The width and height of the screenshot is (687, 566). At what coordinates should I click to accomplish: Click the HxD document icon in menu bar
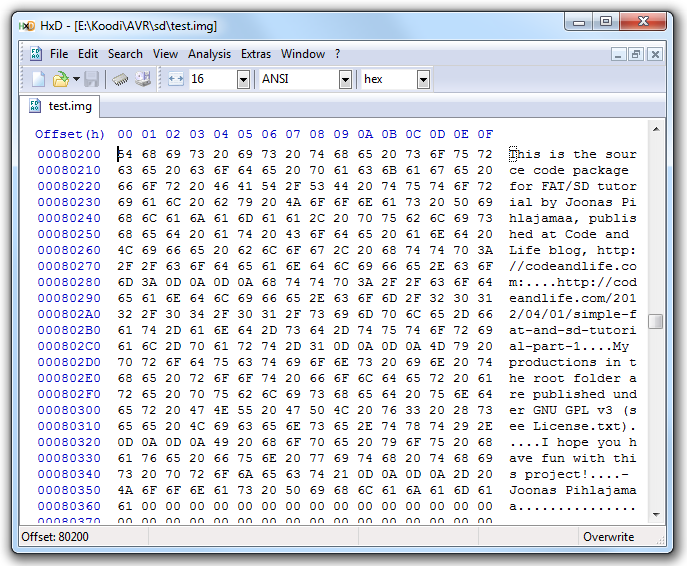click(x=35, y=54)
